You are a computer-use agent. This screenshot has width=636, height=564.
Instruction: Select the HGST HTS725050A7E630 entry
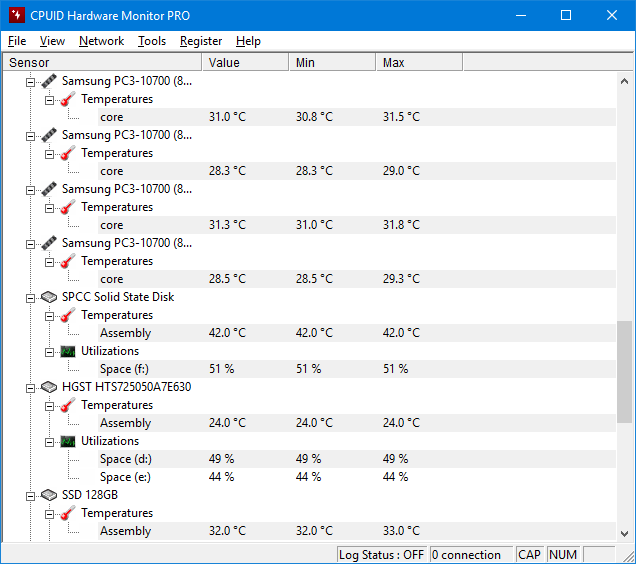[x=127, y=387]
